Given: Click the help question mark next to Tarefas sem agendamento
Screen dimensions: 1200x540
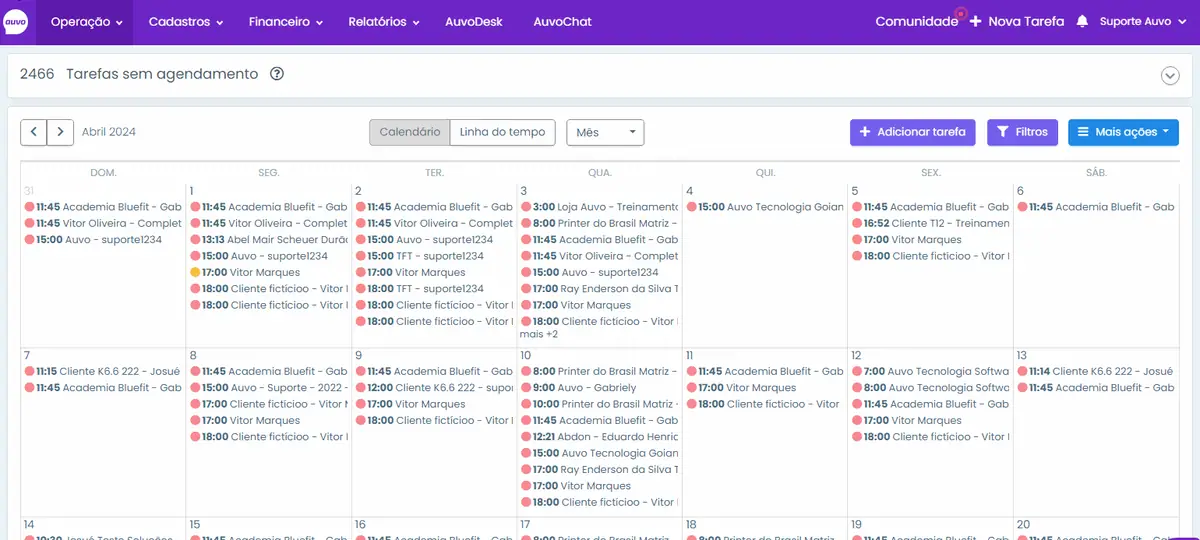Looking at the screenshot, I should tap(277, 74).
